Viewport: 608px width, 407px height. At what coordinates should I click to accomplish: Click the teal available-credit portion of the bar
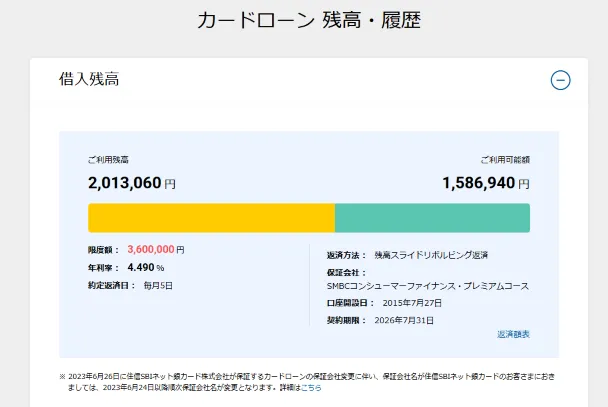point(432,218)
